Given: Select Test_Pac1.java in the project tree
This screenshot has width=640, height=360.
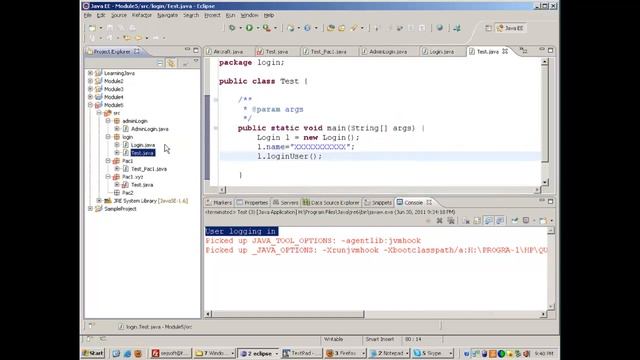Looking at the screenshot, I should 149,169.
